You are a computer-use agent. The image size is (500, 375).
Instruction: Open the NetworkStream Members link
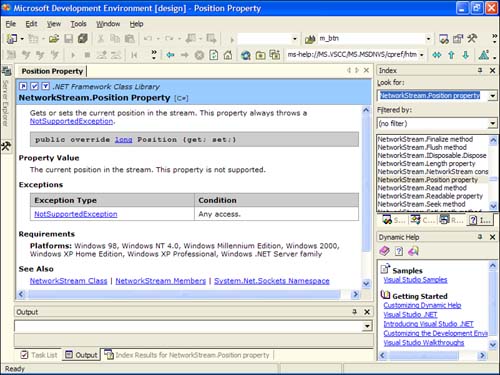(161, 281)
